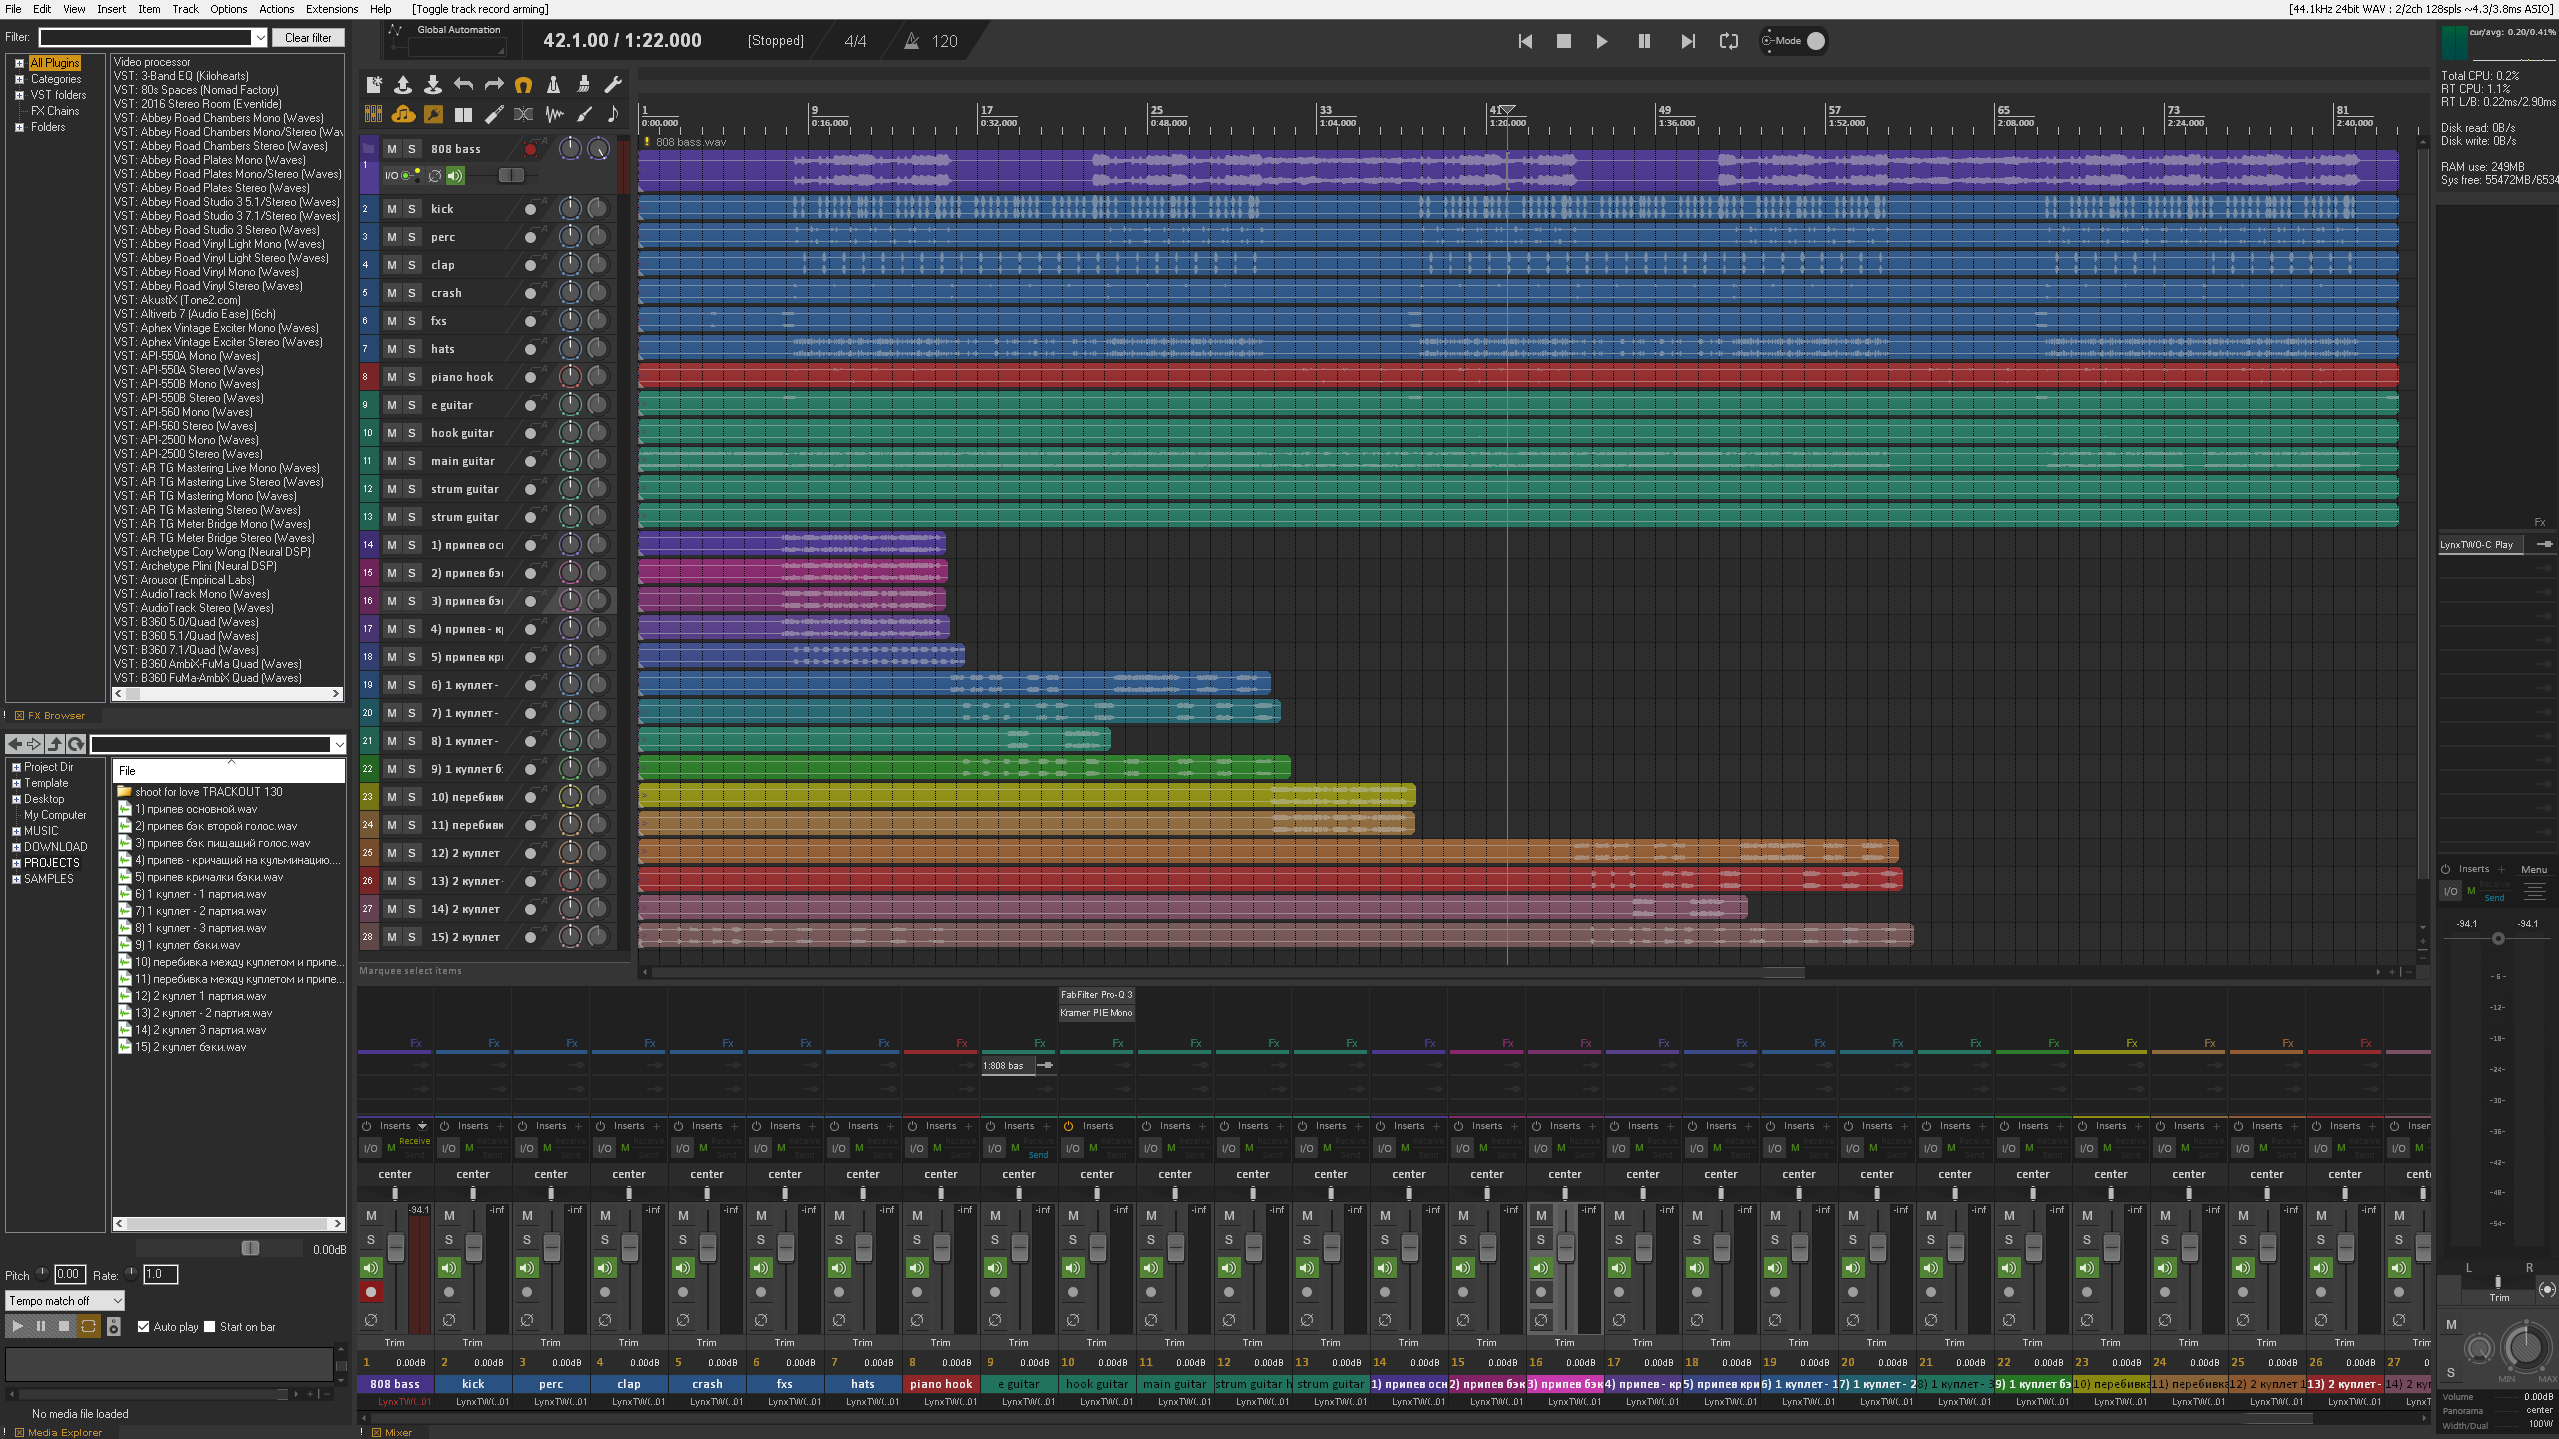Click the waveform icon in toolbar

pos(554,114)
